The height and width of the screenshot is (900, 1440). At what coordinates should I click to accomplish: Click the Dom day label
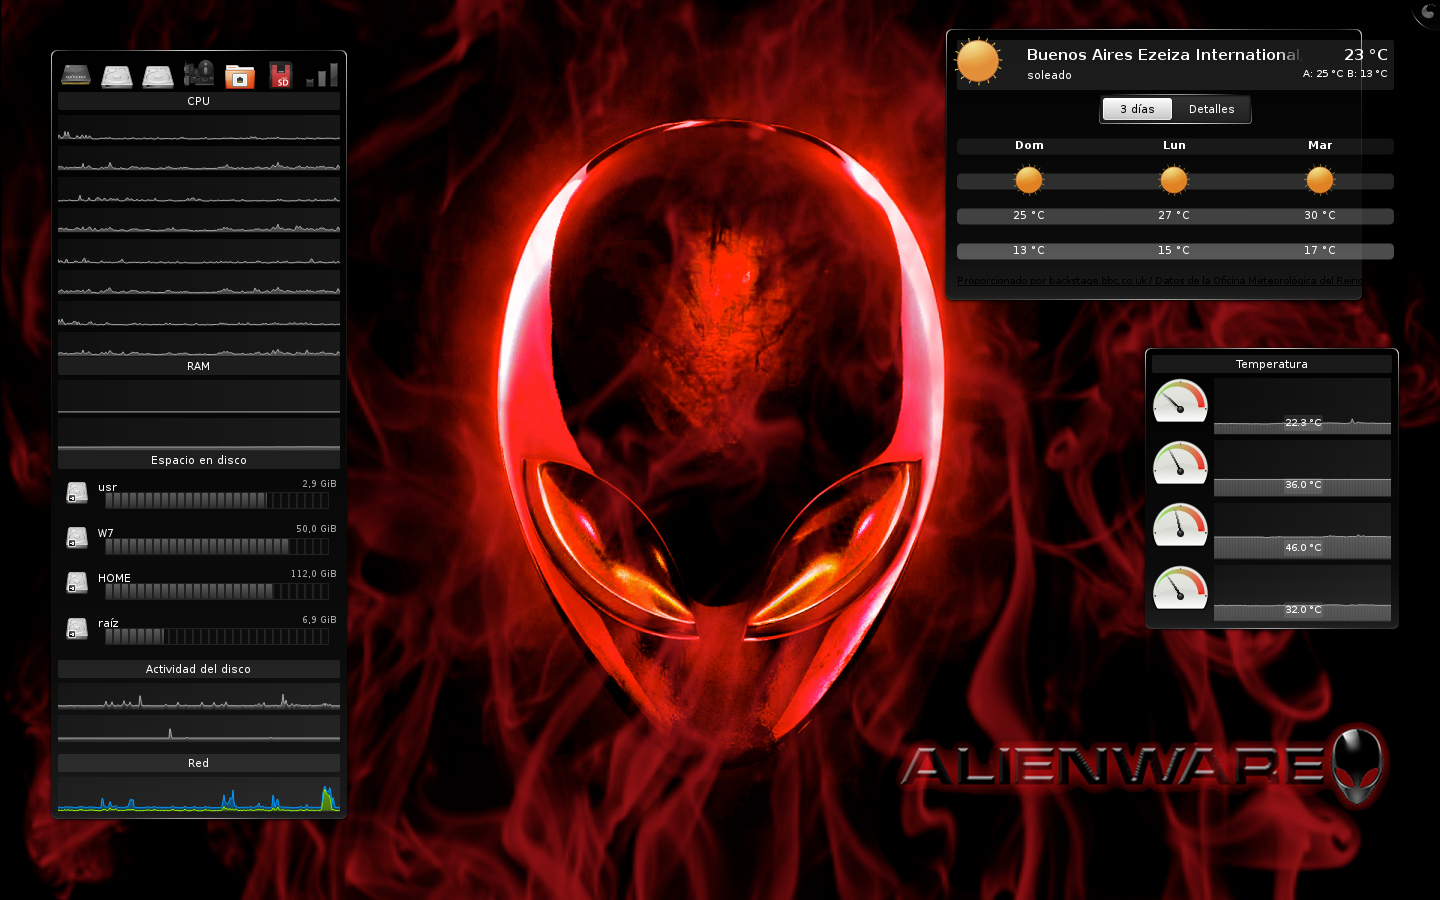1029,145
